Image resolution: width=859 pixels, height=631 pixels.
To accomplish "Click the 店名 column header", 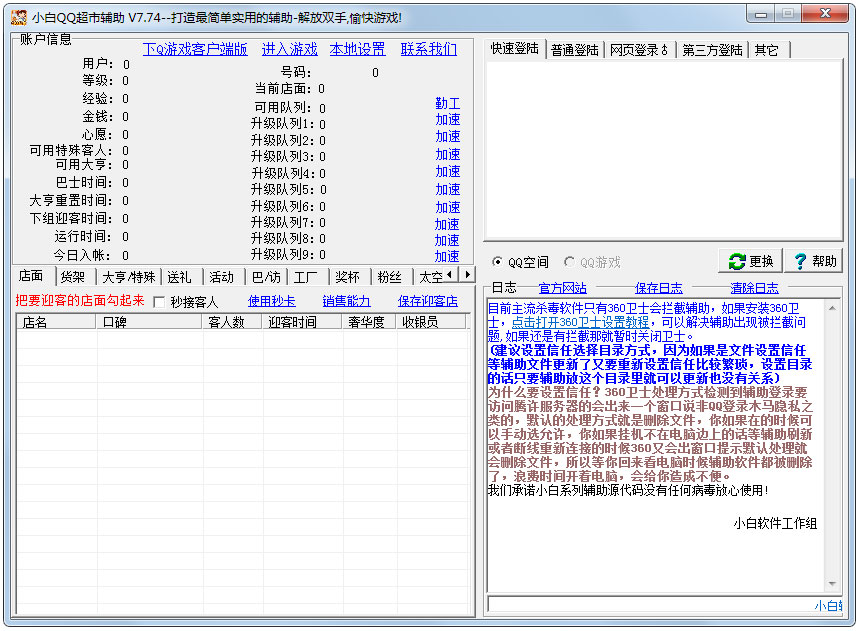I will click(56, 322).
